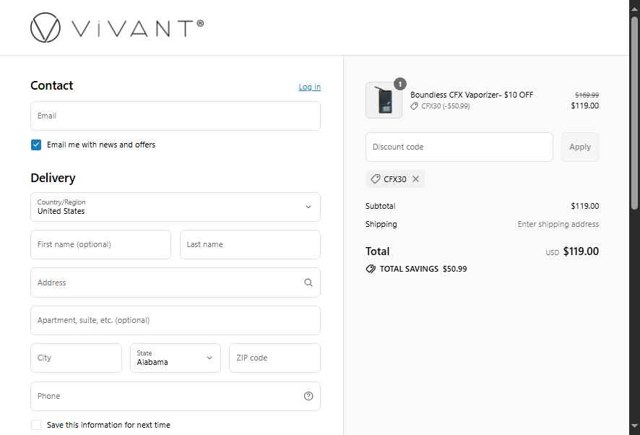Click the struck-through $169.99 price
The image size is (640, 435).
tap(587, 95)
